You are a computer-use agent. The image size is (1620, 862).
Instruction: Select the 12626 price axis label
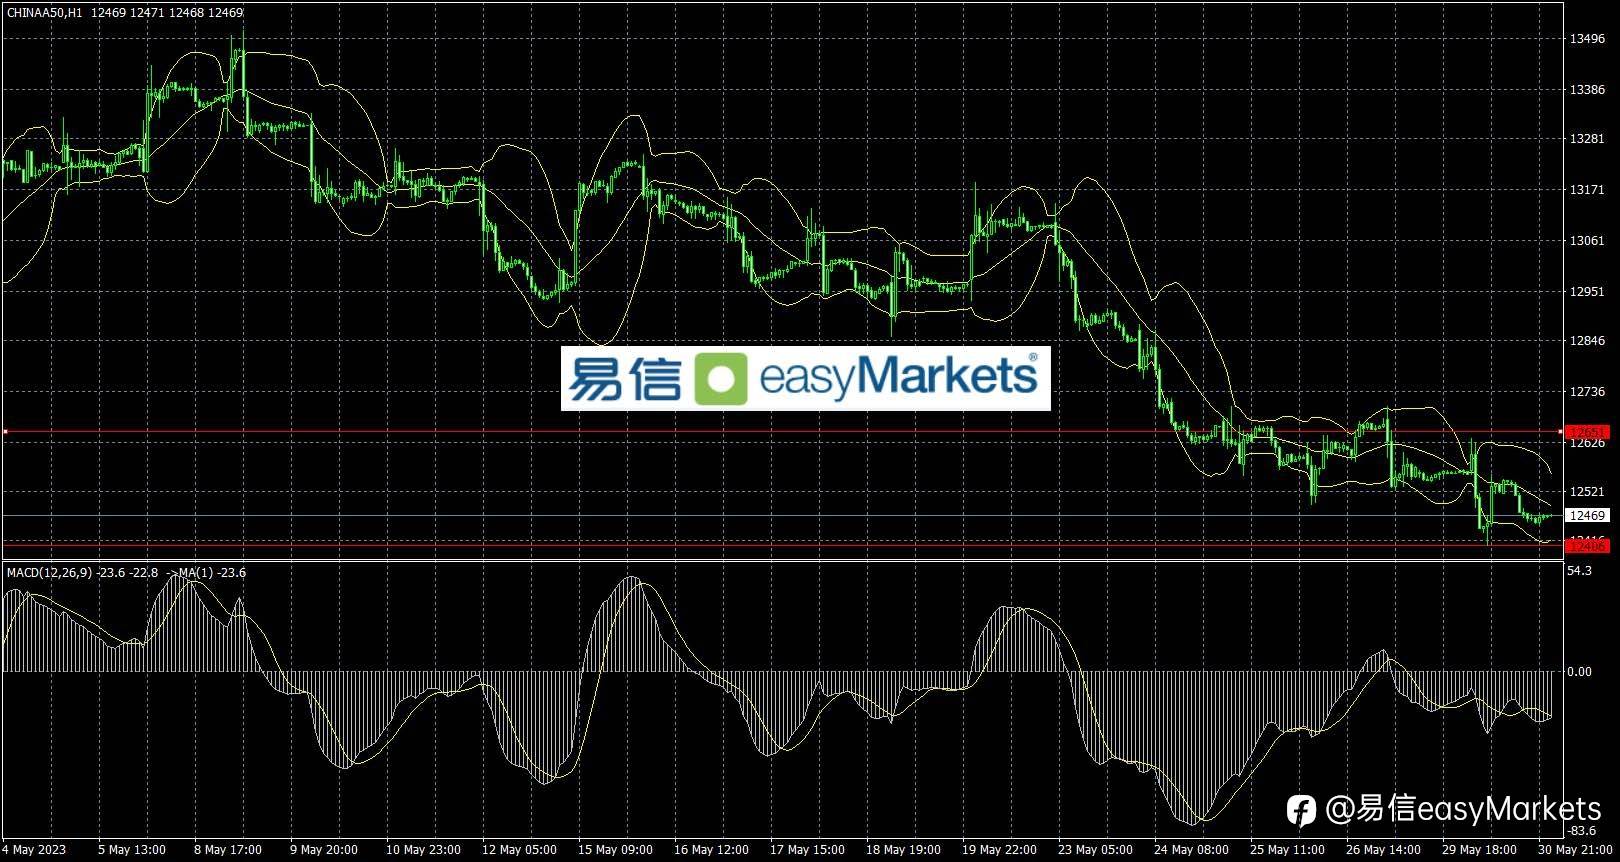1587,443
